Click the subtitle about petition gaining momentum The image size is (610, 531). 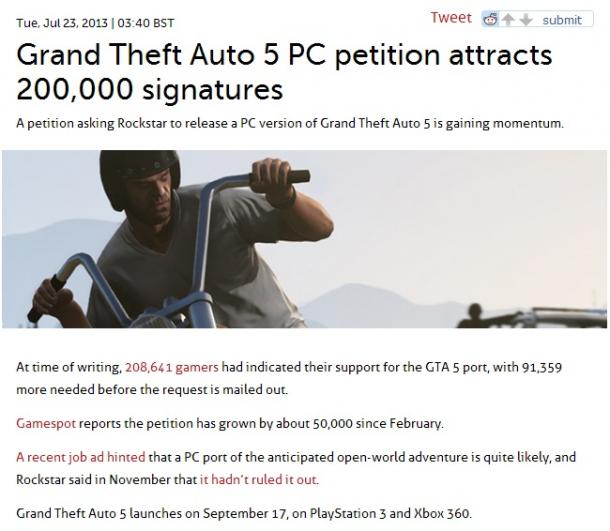pyautogui.click(x=290, y=123)
